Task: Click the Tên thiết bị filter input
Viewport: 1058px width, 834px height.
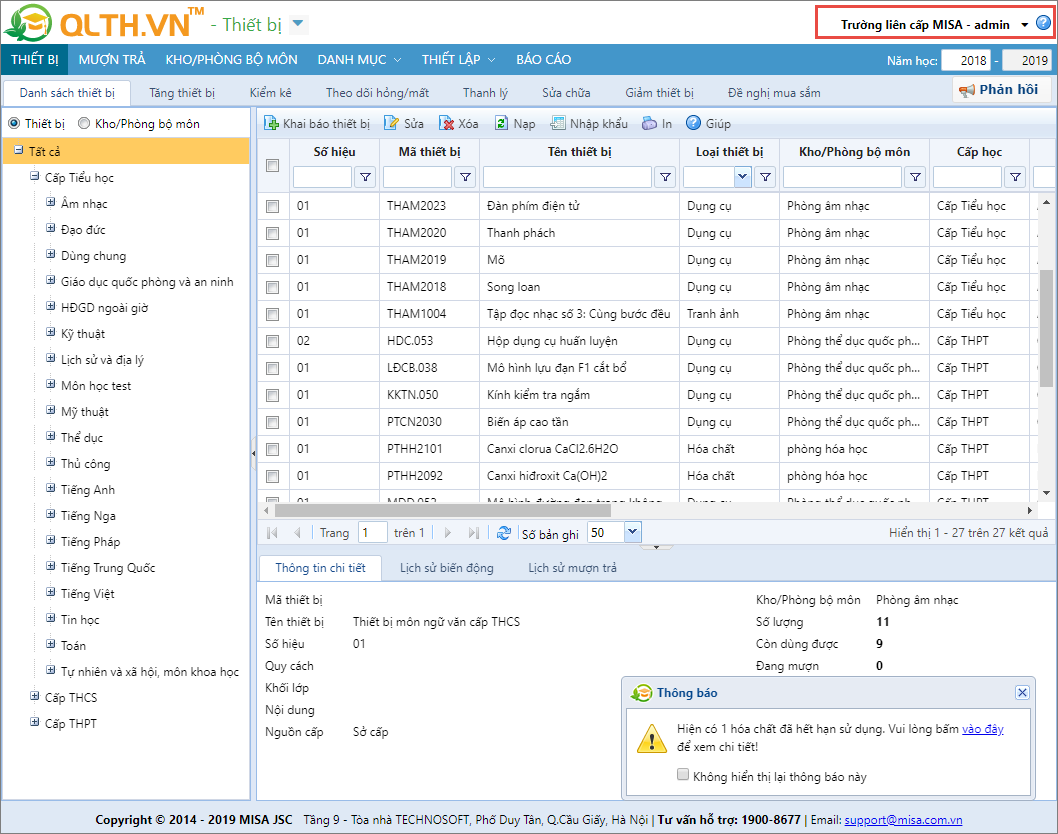Action: (x=567, y=177)
